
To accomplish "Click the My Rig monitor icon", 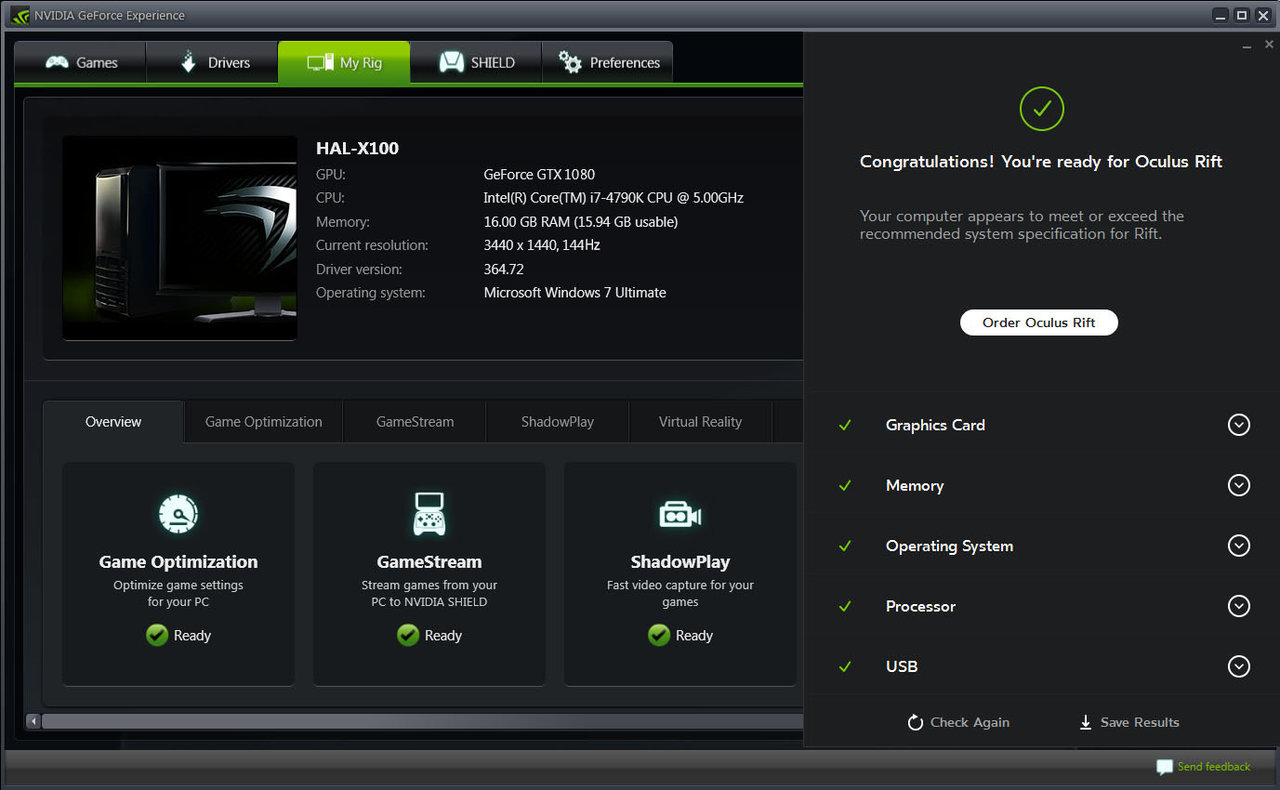I will click(x=318, y=62).
